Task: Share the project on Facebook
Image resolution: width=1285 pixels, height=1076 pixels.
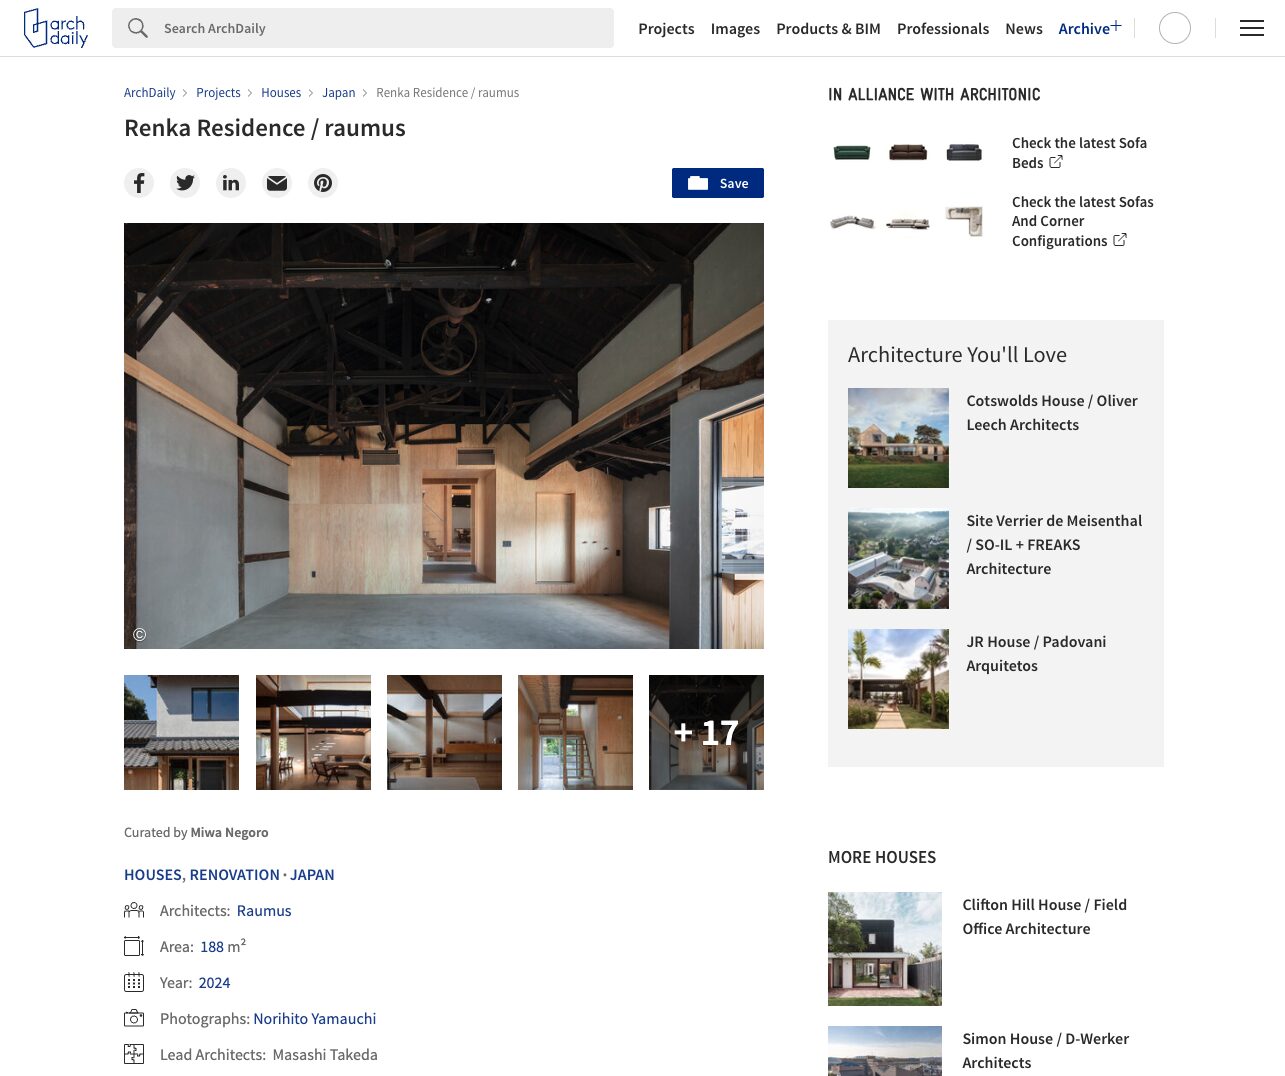Action: 139,183
